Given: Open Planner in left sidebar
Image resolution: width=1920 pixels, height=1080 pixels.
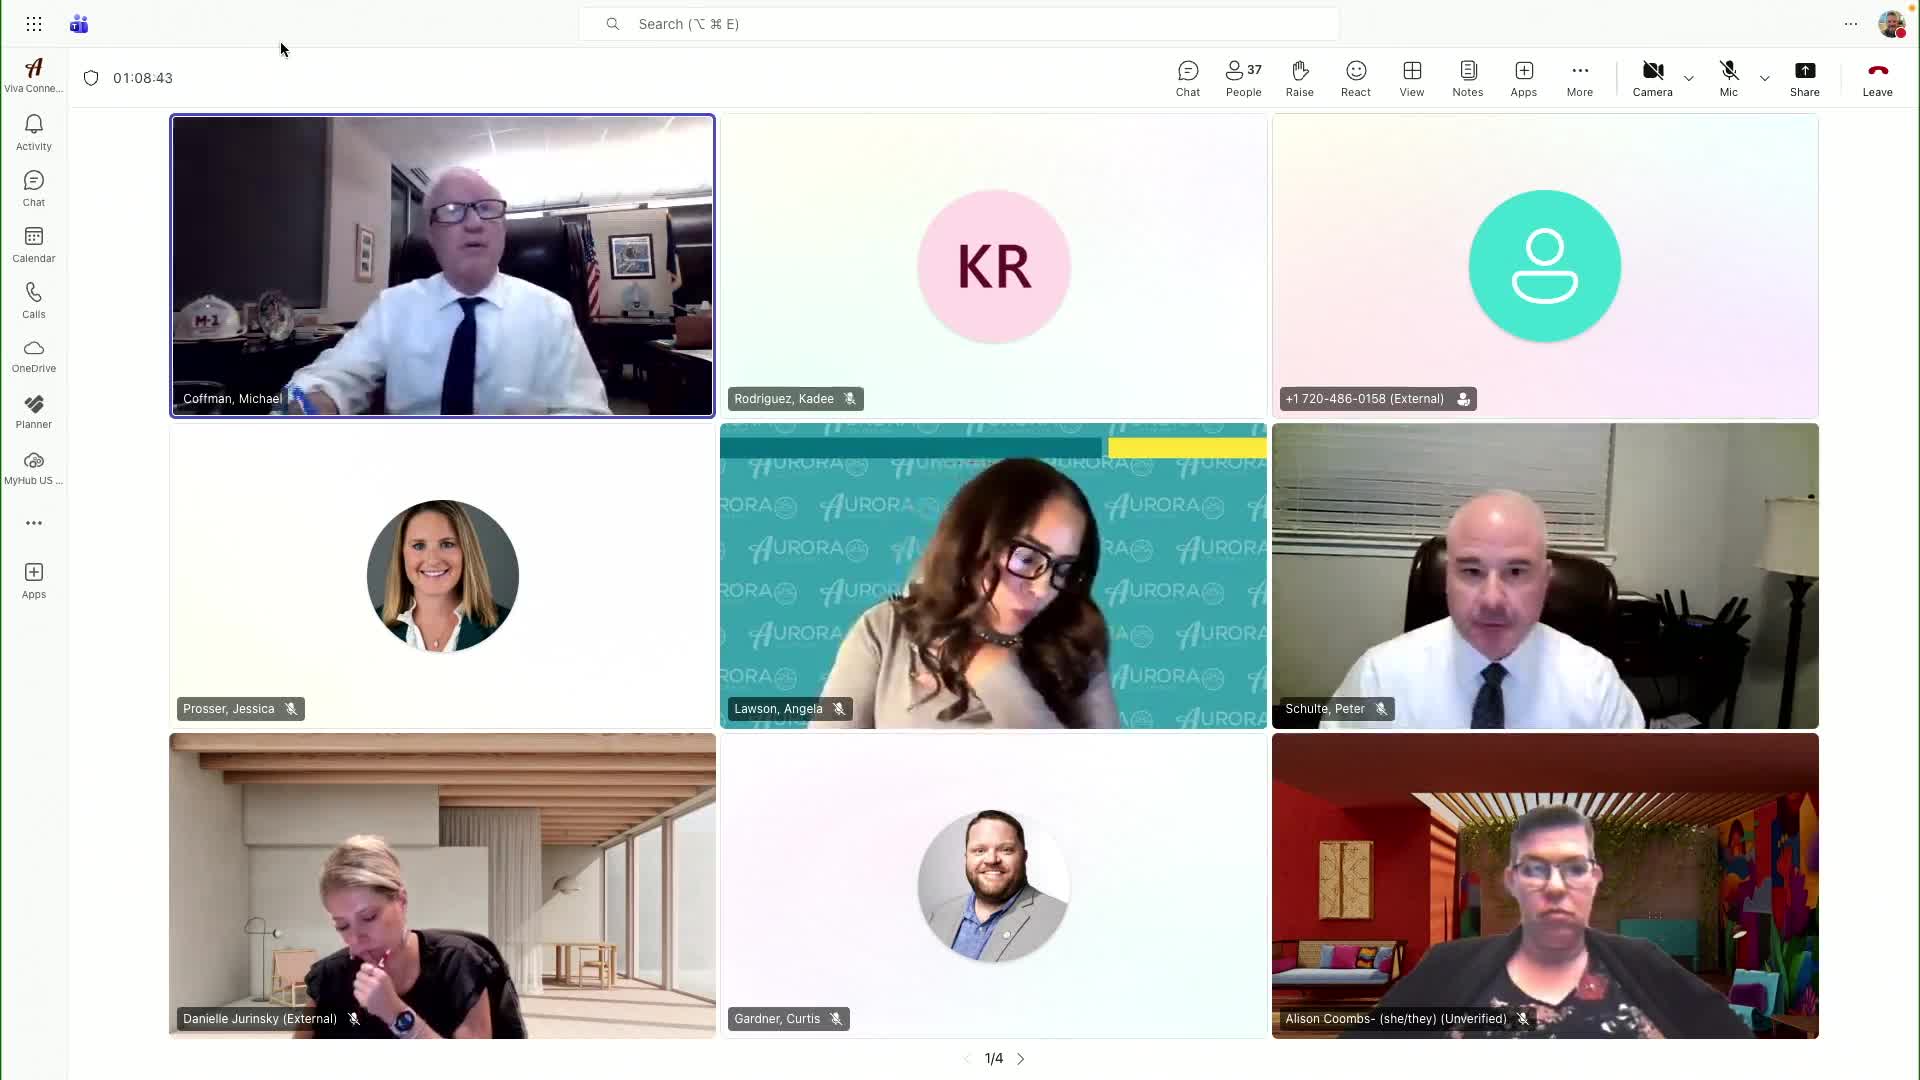Looking at the screenshot, I should (x=33, y=411).
